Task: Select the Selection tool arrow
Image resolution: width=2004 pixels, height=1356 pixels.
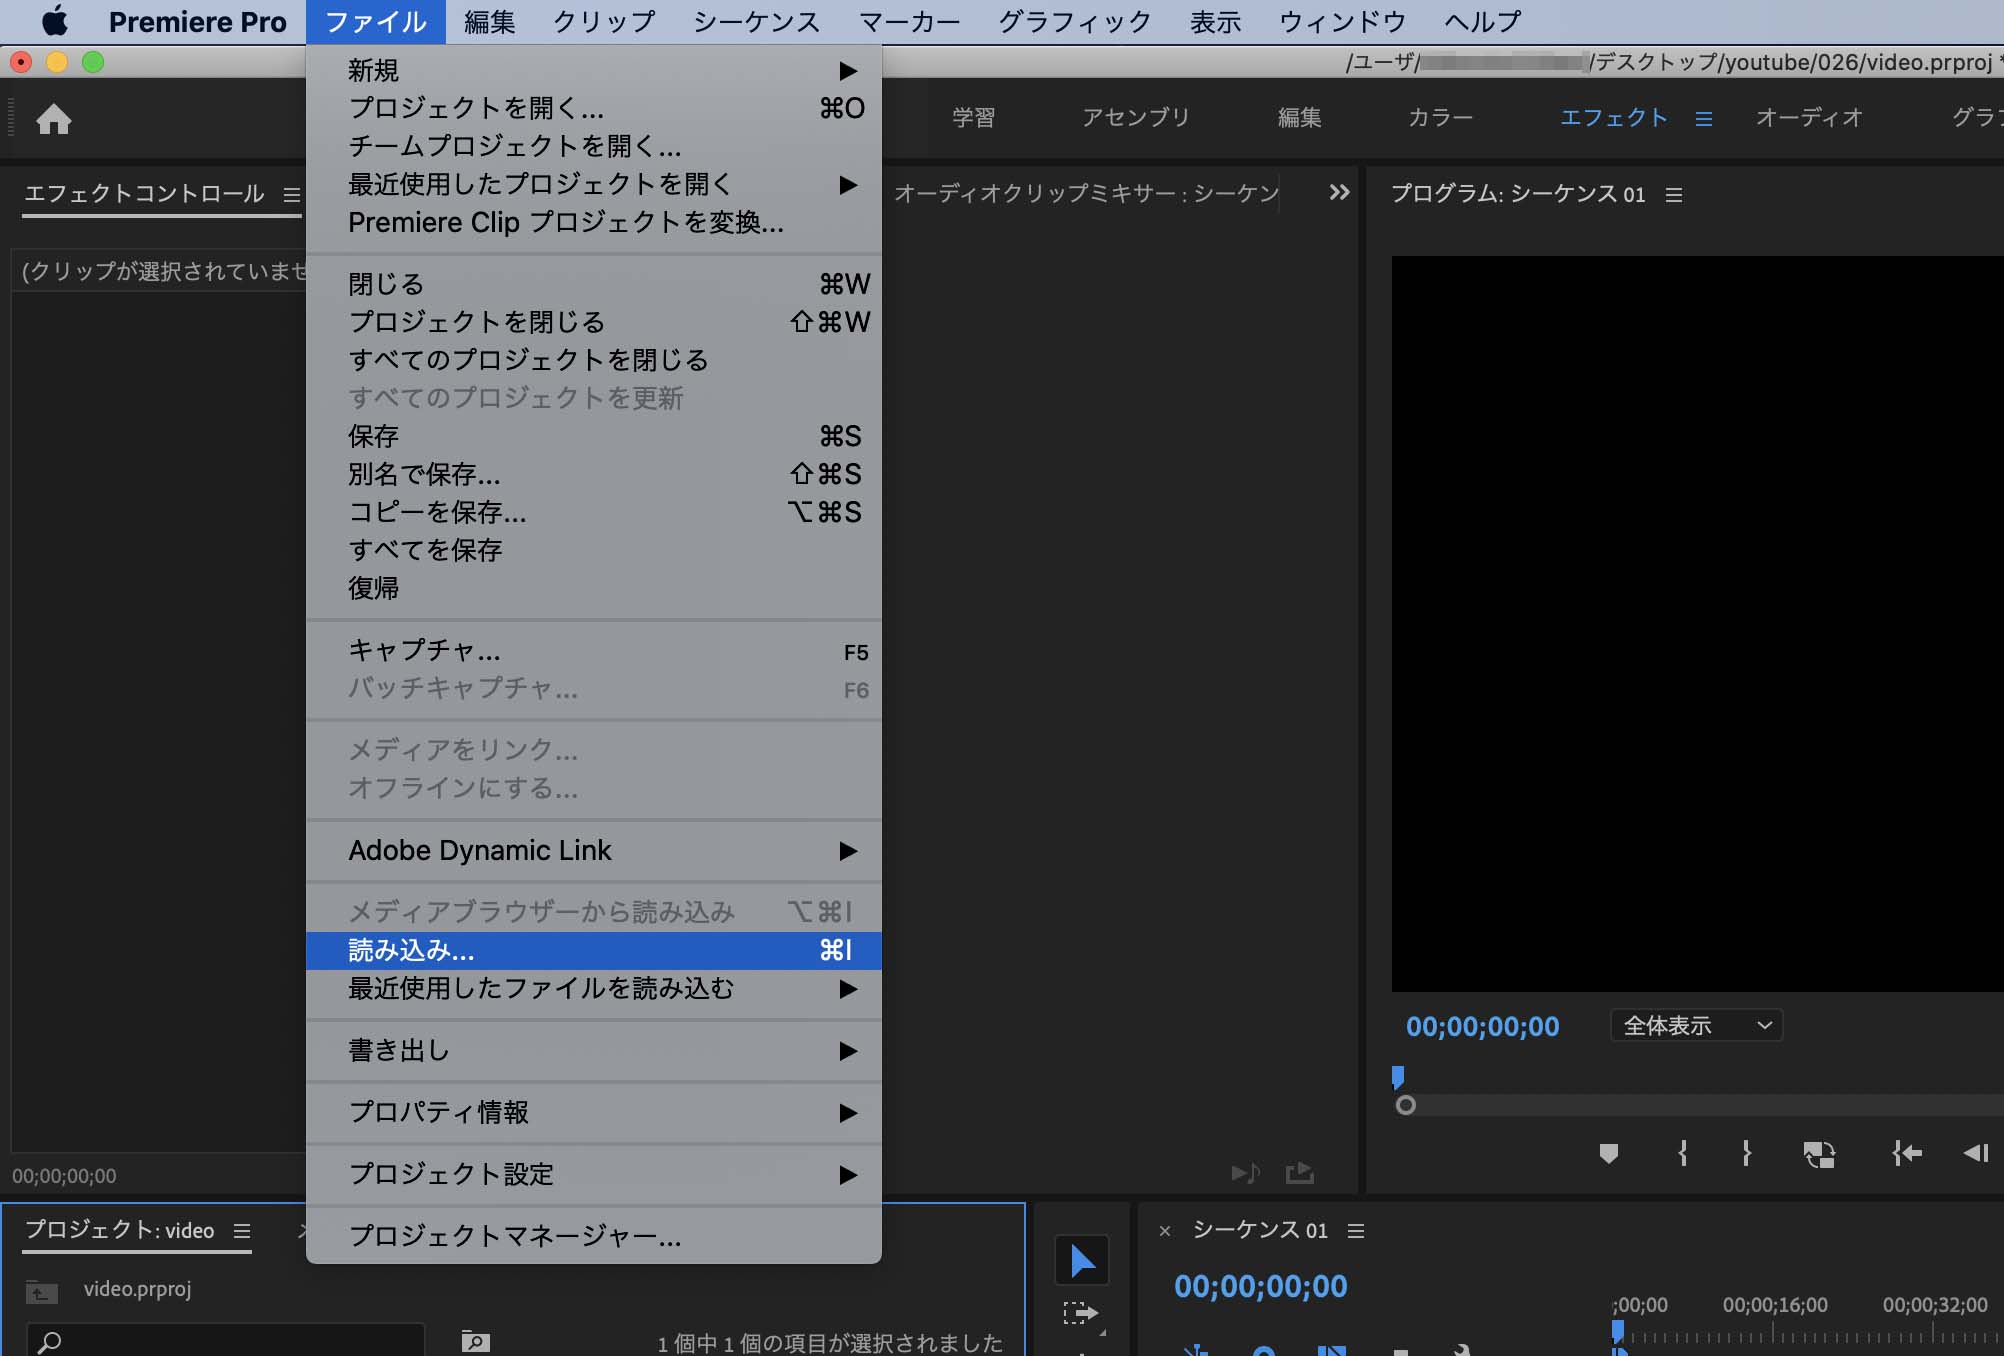Action: point(1082,1260)
